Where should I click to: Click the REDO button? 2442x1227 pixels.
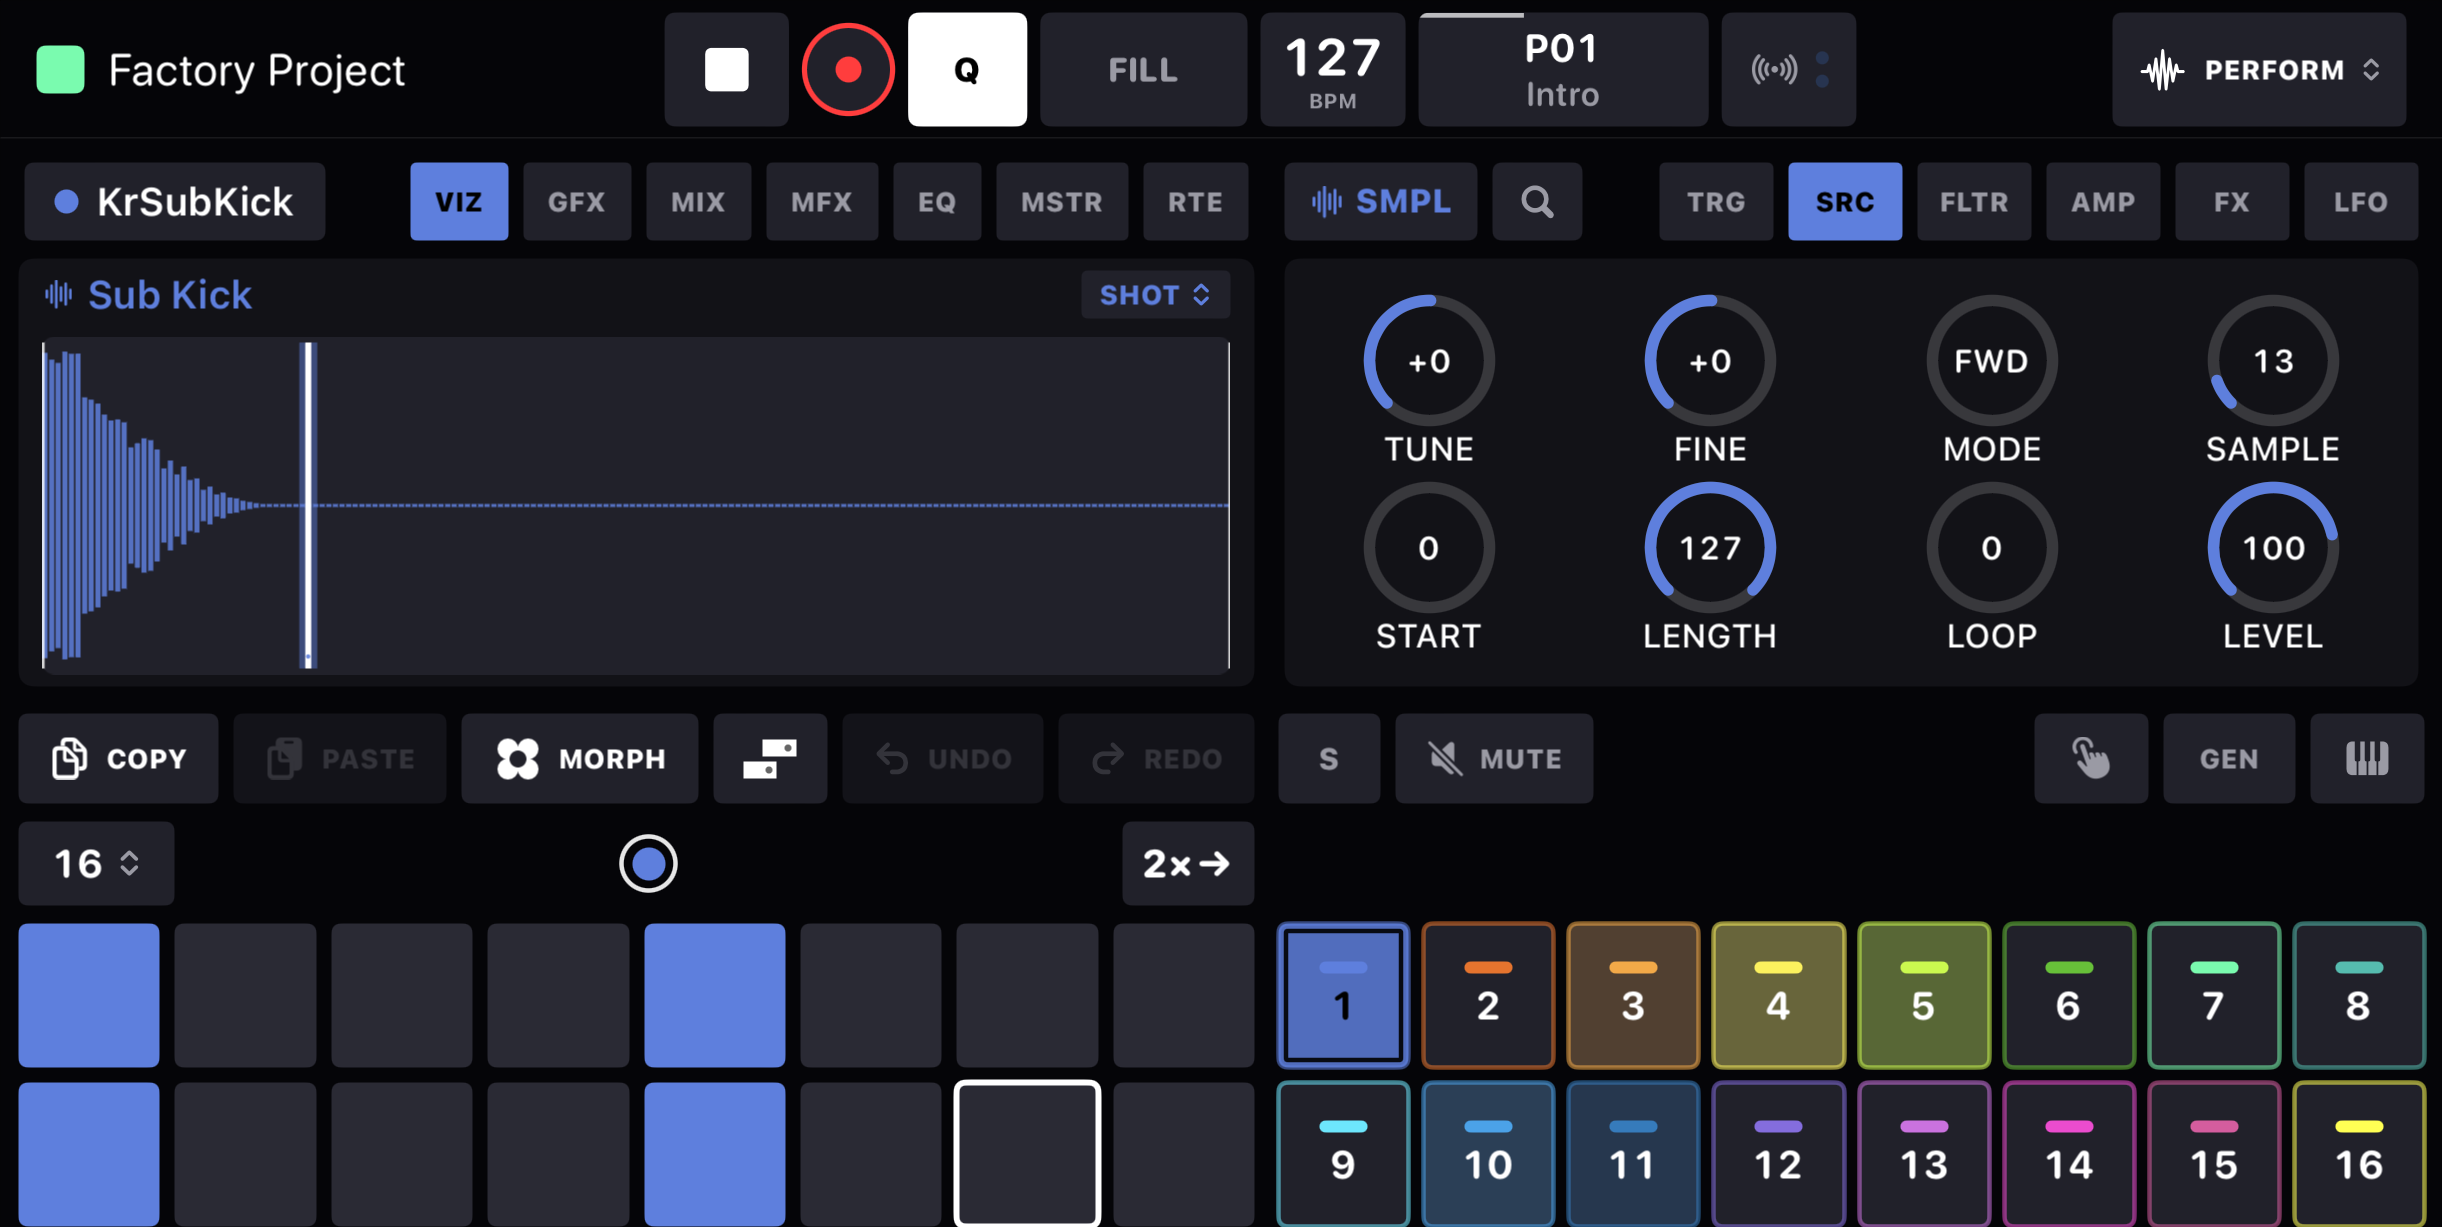click(x=1156, y=759)
